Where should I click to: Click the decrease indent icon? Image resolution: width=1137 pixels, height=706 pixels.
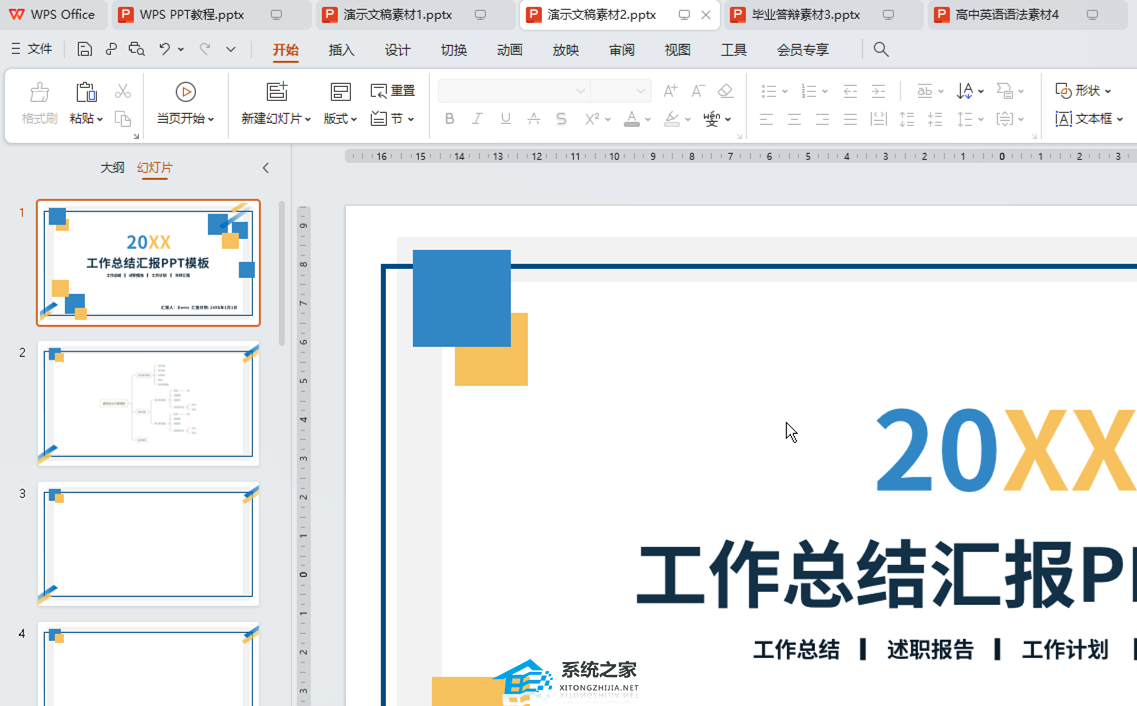click(850, 91)
